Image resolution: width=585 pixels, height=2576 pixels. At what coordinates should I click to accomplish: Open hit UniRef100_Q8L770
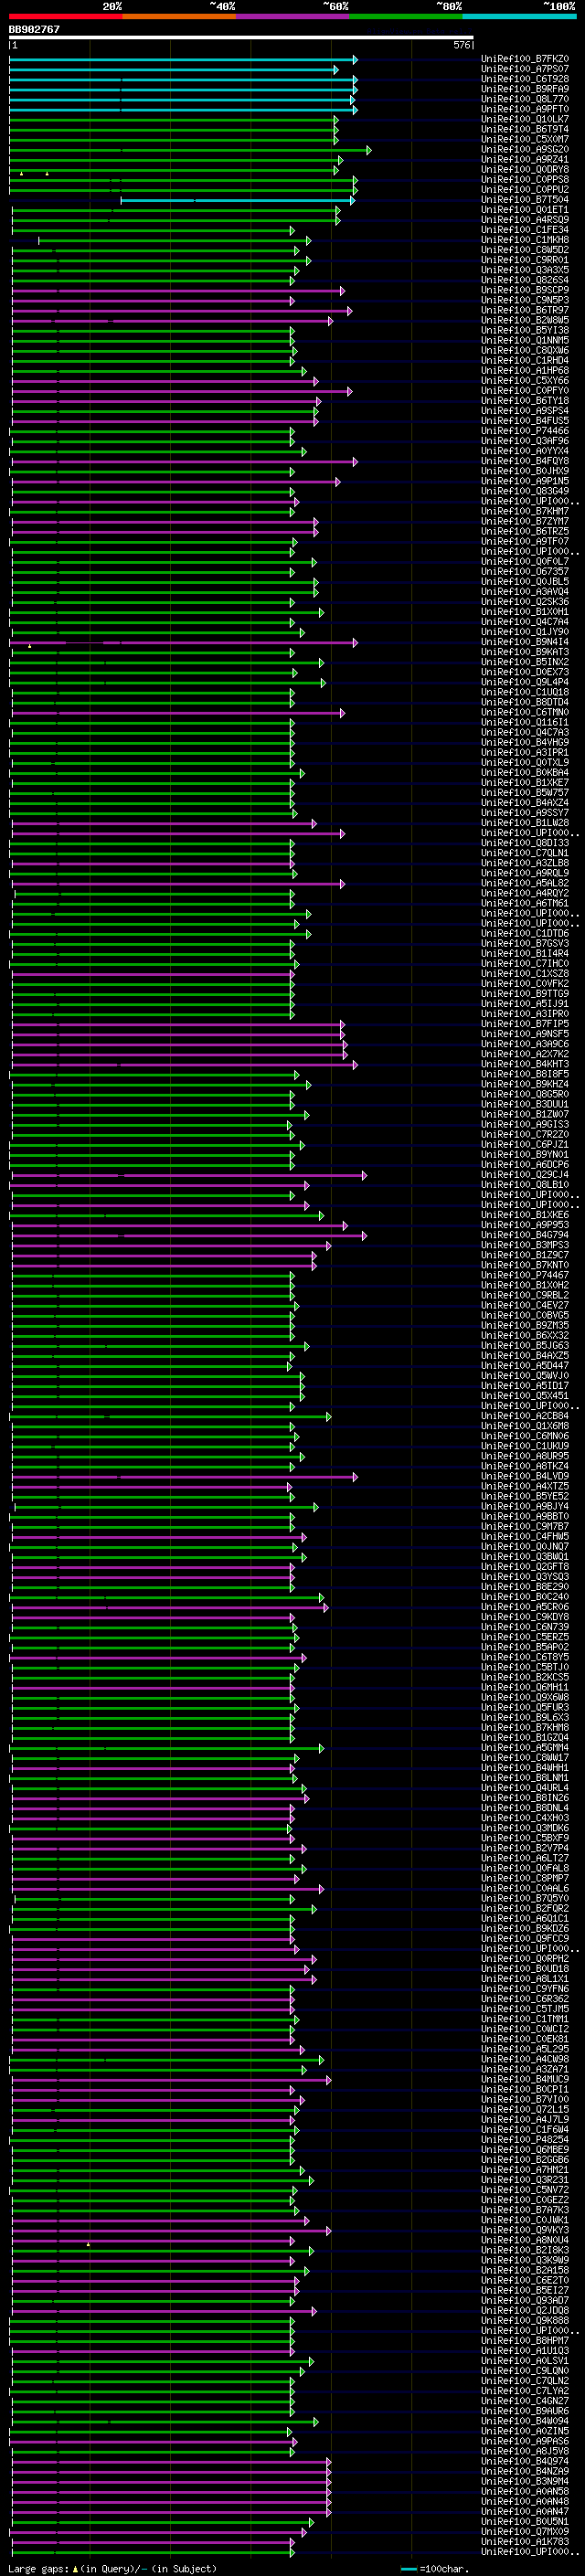click(x=525, y=99)
